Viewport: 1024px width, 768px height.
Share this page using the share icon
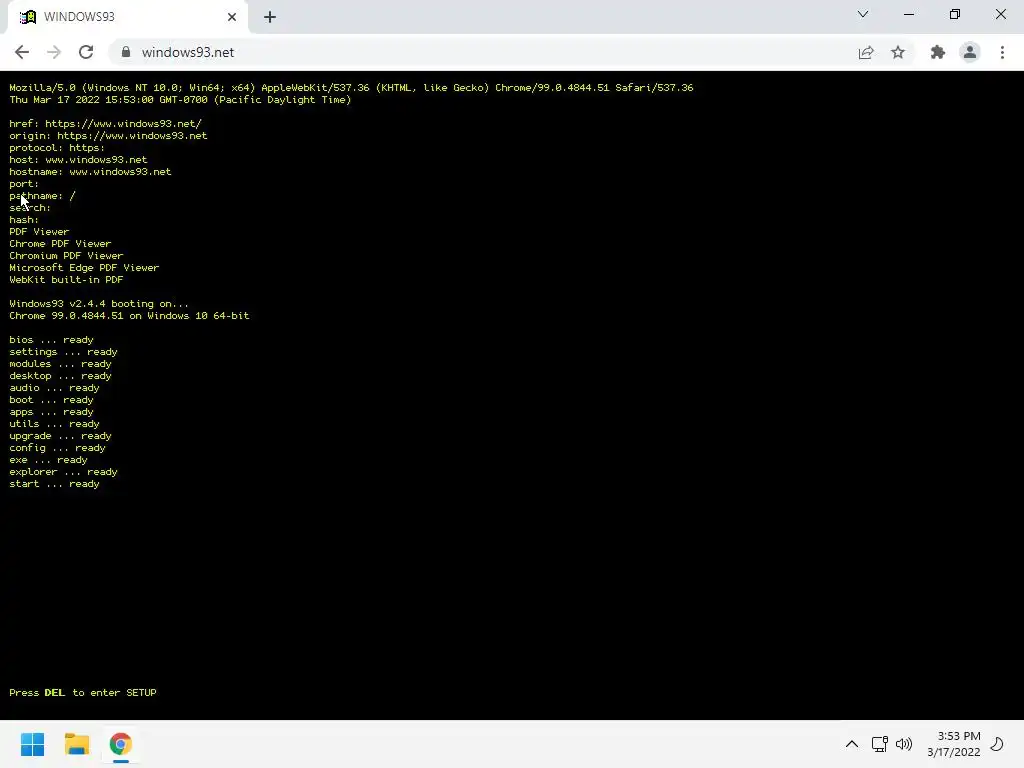(x=866, y=52)
